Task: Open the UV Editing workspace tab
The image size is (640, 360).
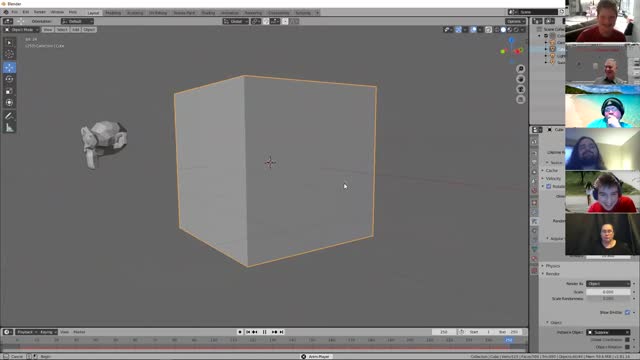Action: tap(158, 13)
